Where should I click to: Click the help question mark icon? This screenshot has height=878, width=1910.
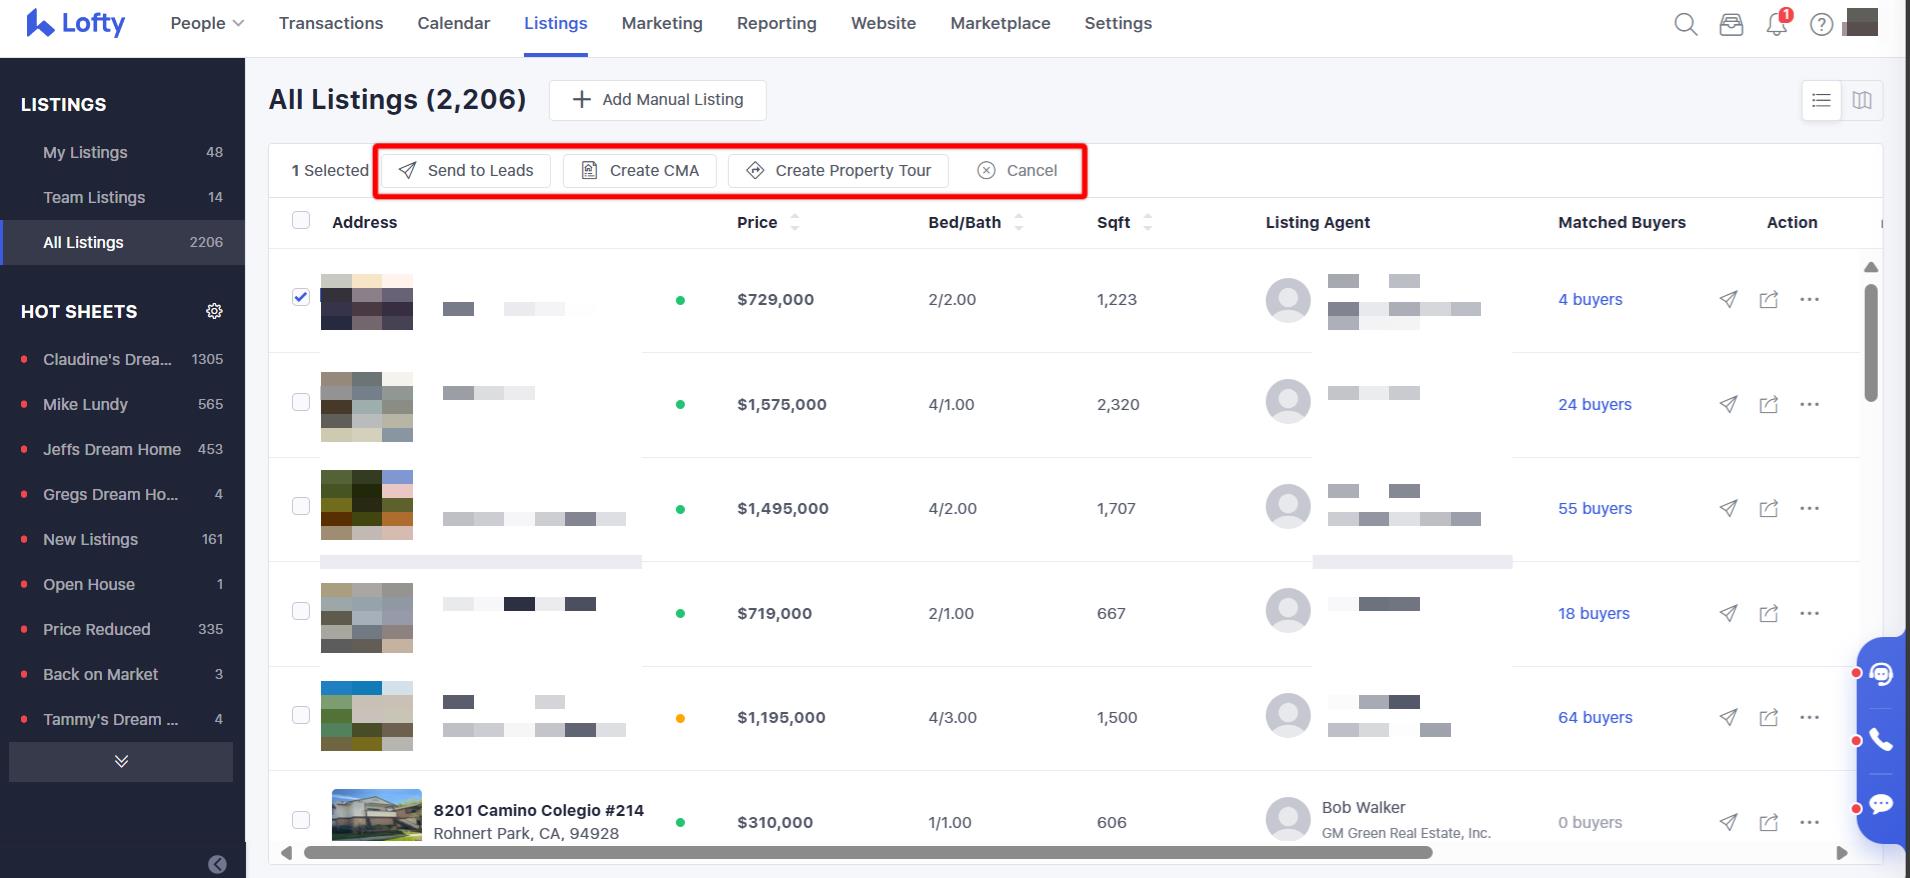click(x=1821, y=24)
